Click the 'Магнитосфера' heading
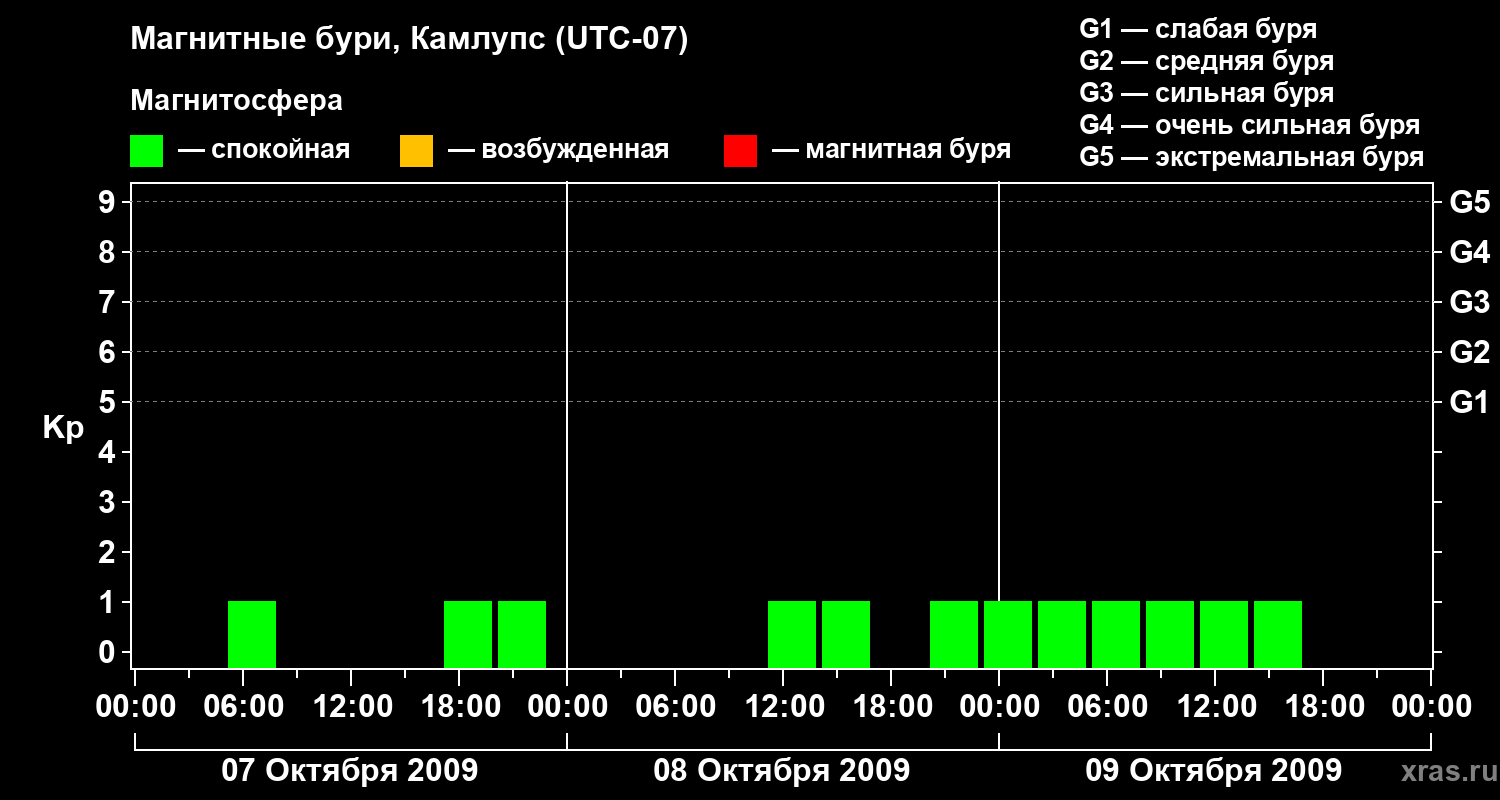The height and width of the screenshot is (800, 1500). point(236,101)
